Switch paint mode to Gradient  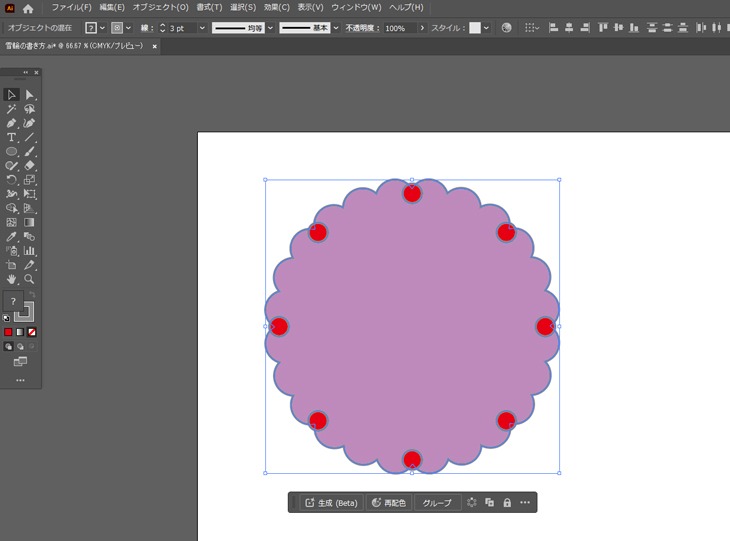(20, 332)
